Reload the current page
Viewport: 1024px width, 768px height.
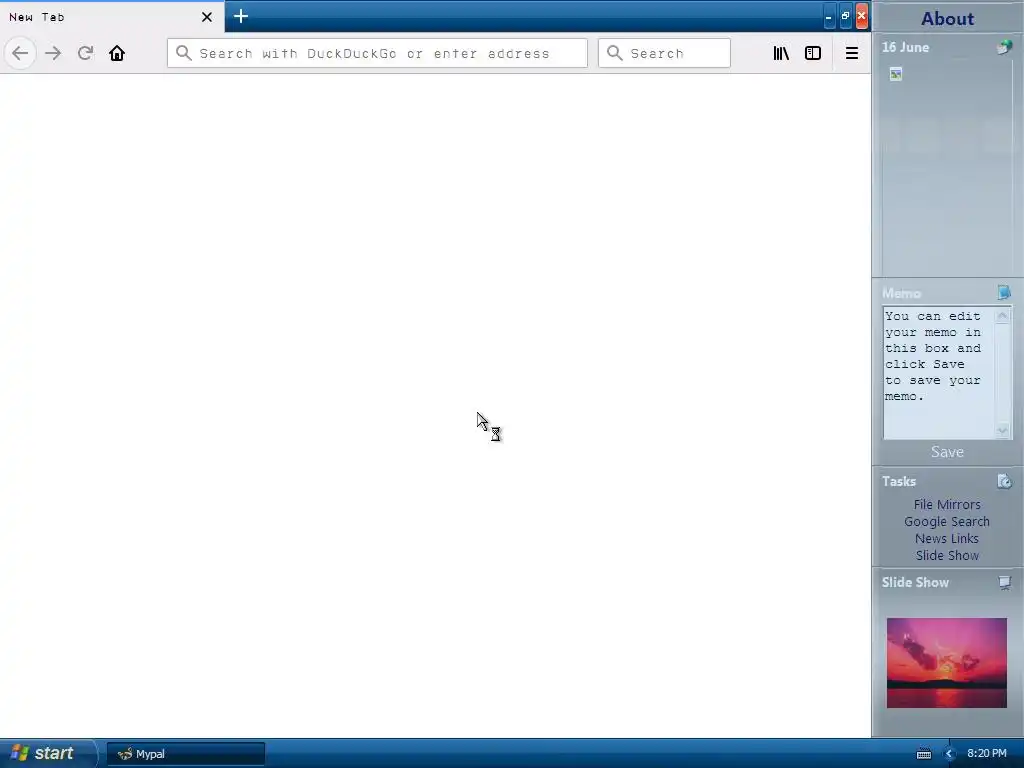[x=85, y=53]
